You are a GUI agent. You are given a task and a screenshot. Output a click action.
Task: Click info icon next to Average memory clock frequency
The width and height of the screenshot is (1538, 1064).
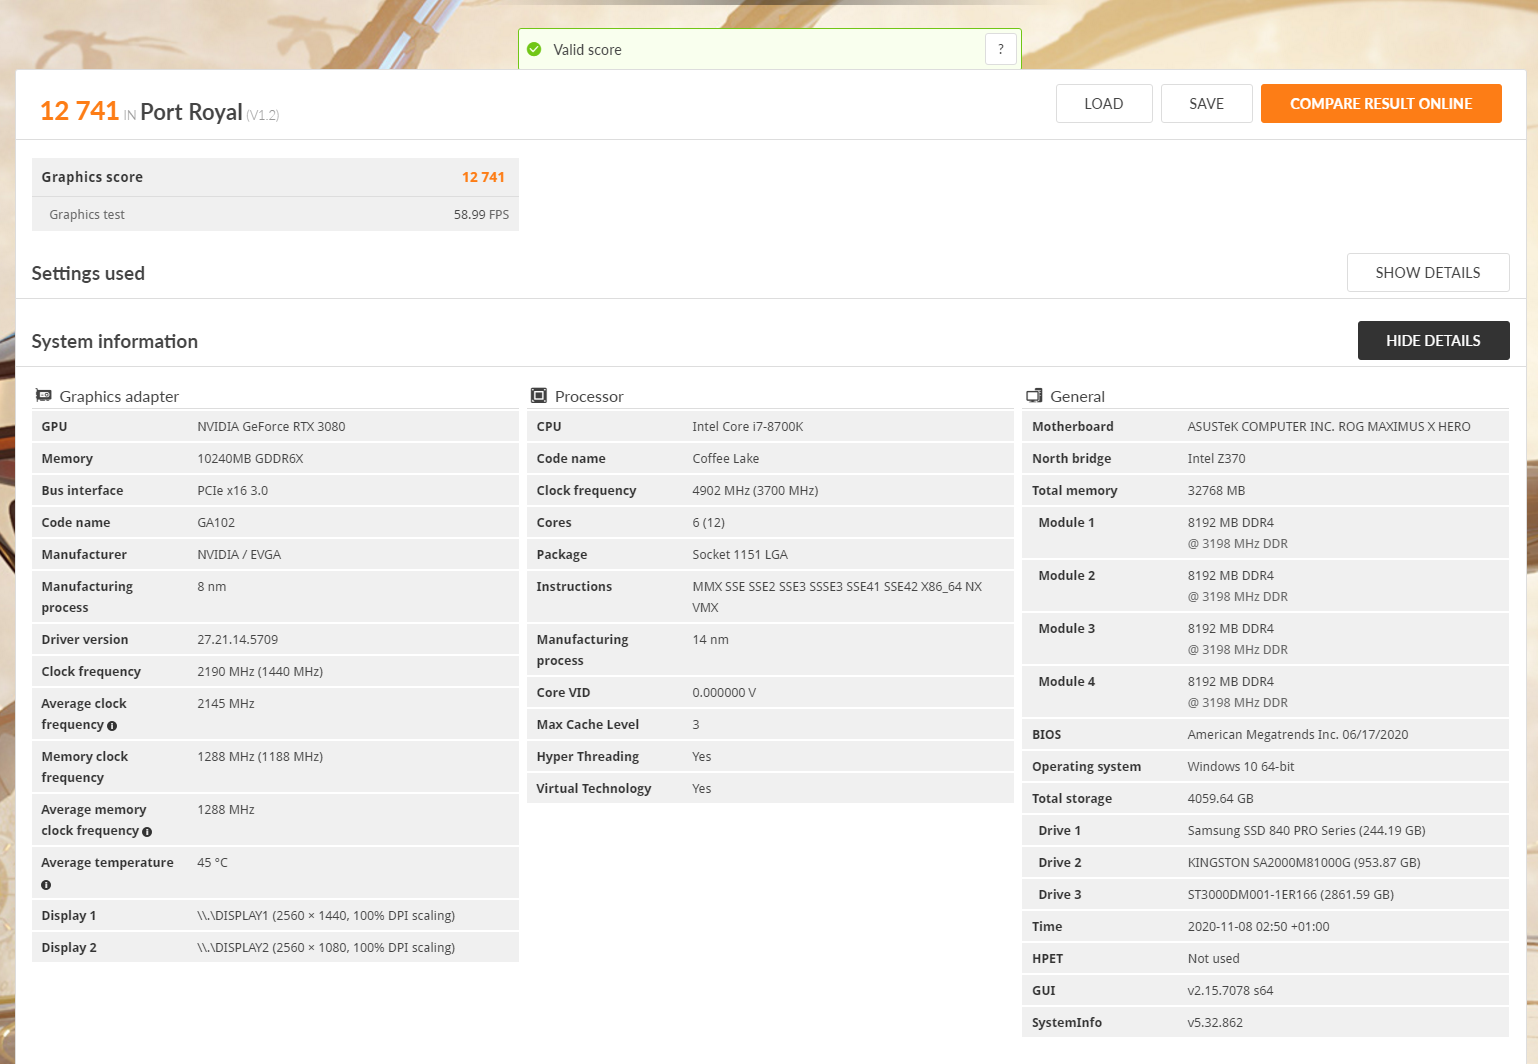[x=147, y=832]
